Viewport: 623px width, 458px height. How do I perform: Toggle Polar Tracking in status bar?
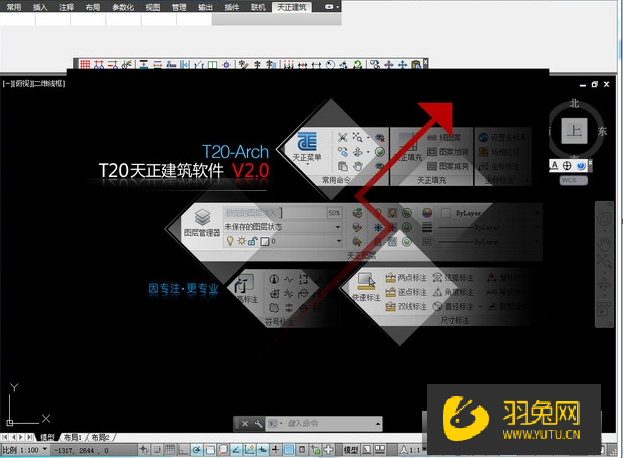click(197, 450)
